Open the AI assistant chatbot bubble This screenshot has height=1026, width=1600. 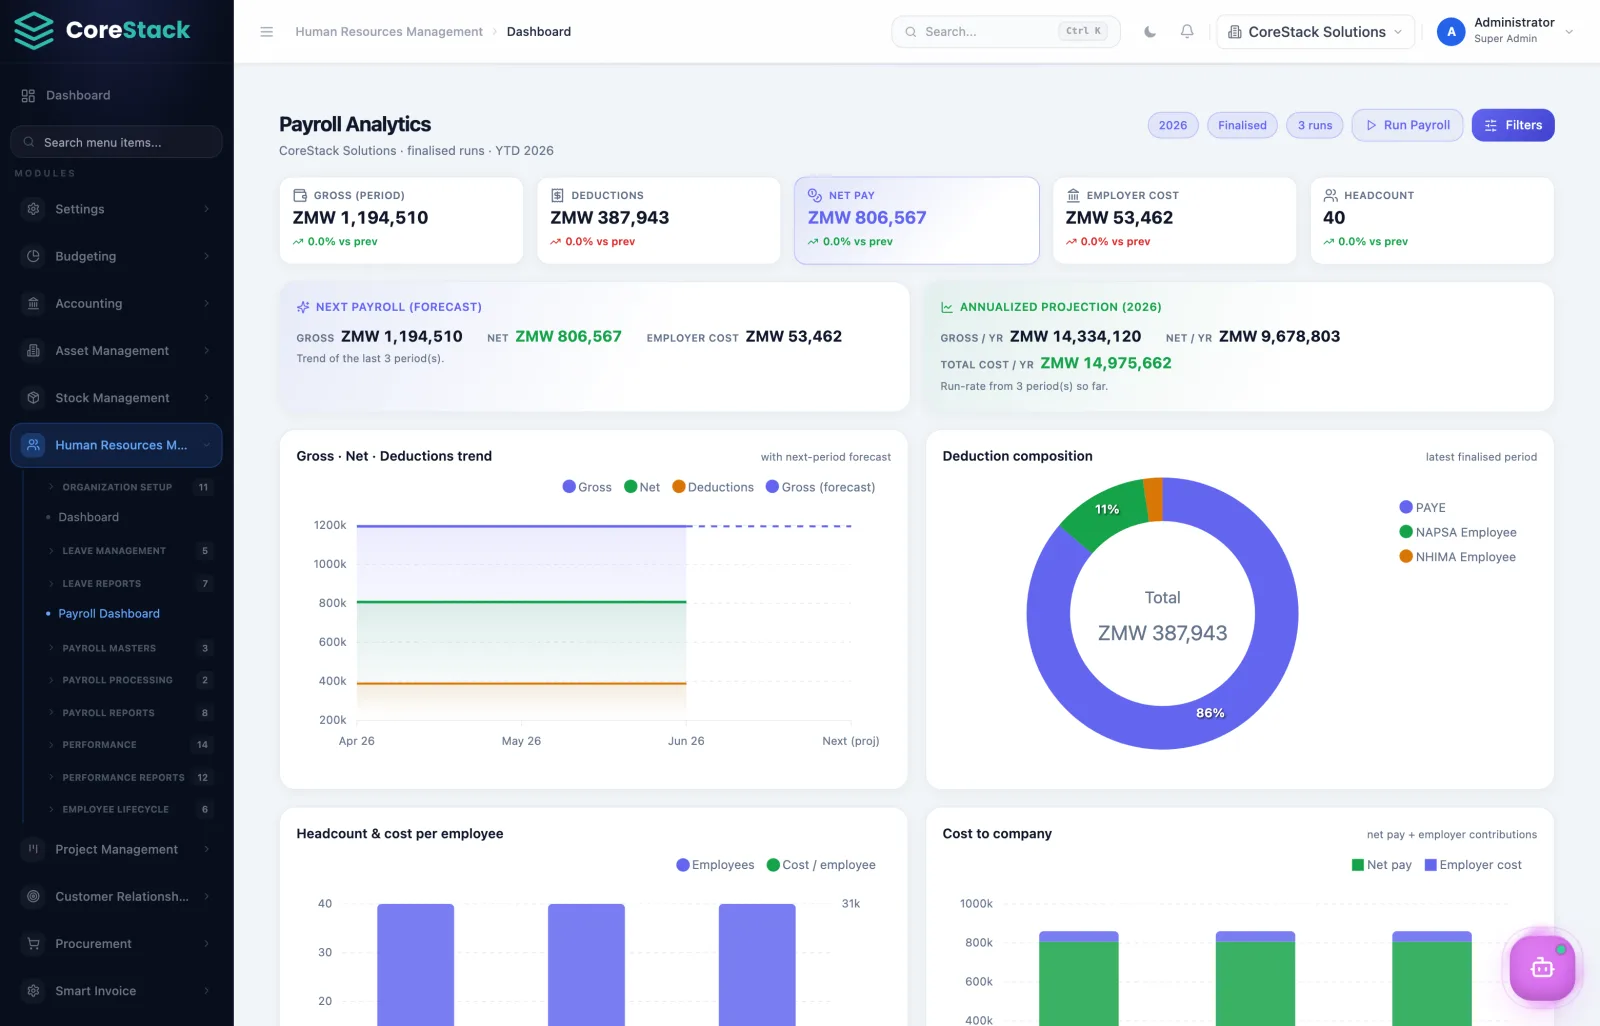(1542, 967)
